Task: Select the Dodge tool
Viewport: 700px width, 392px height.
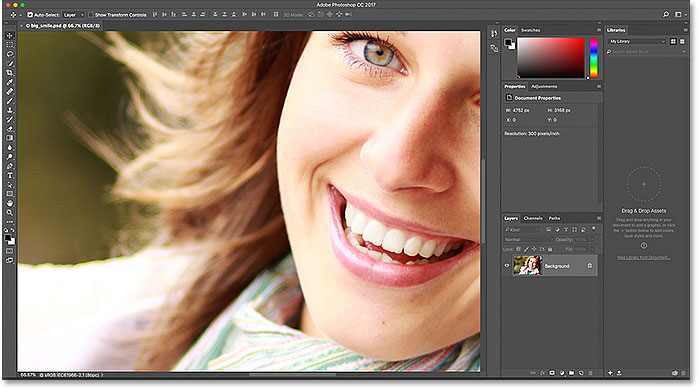Action: (10, 157)
